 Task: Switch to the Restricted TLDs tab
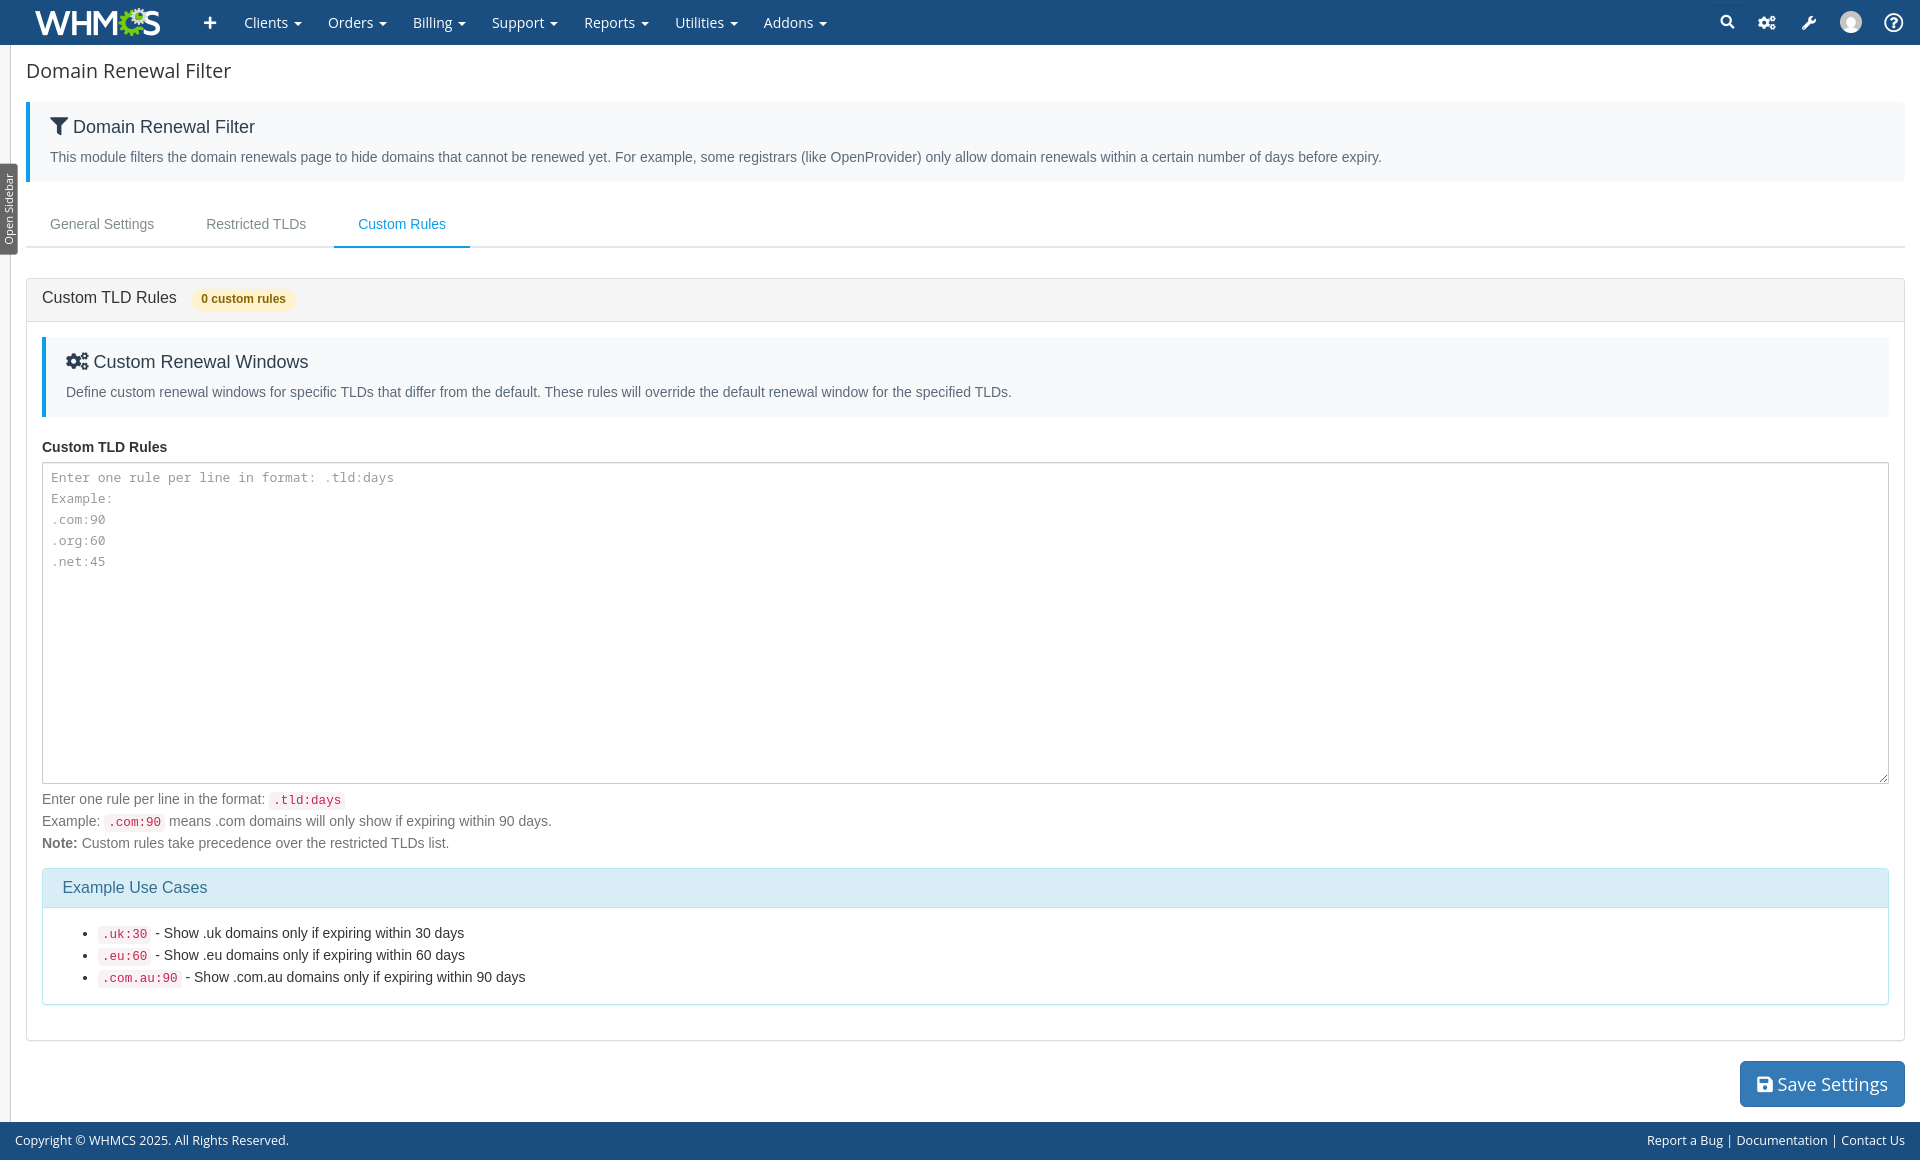pos(256,224)
